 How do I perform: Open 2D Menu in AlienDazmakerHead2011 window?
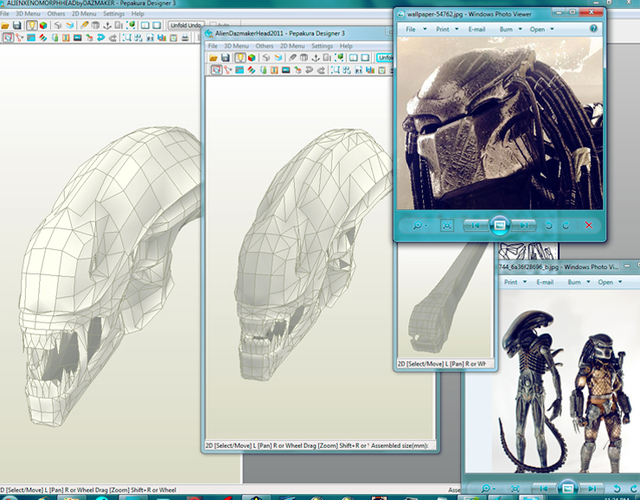point(292,46)
